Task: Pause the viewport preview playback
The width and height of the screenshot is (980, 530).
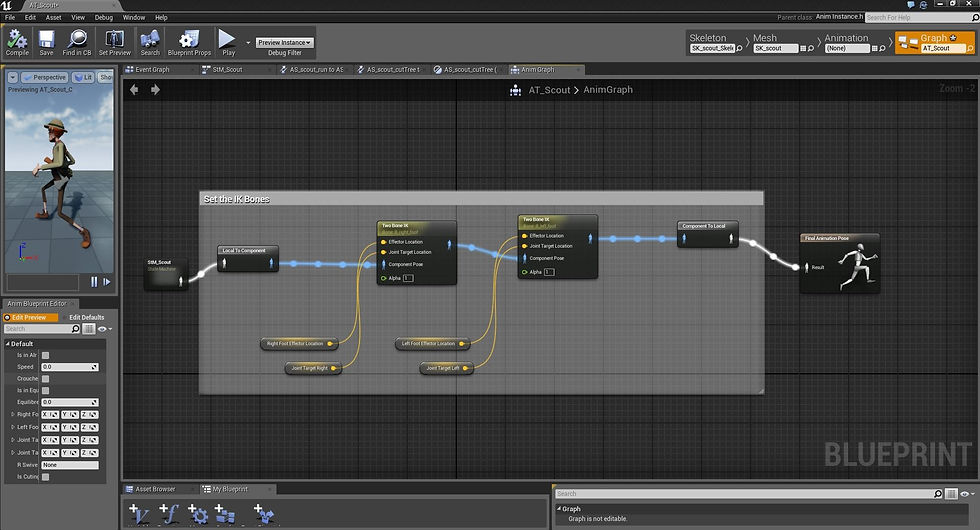Action: 94,282
